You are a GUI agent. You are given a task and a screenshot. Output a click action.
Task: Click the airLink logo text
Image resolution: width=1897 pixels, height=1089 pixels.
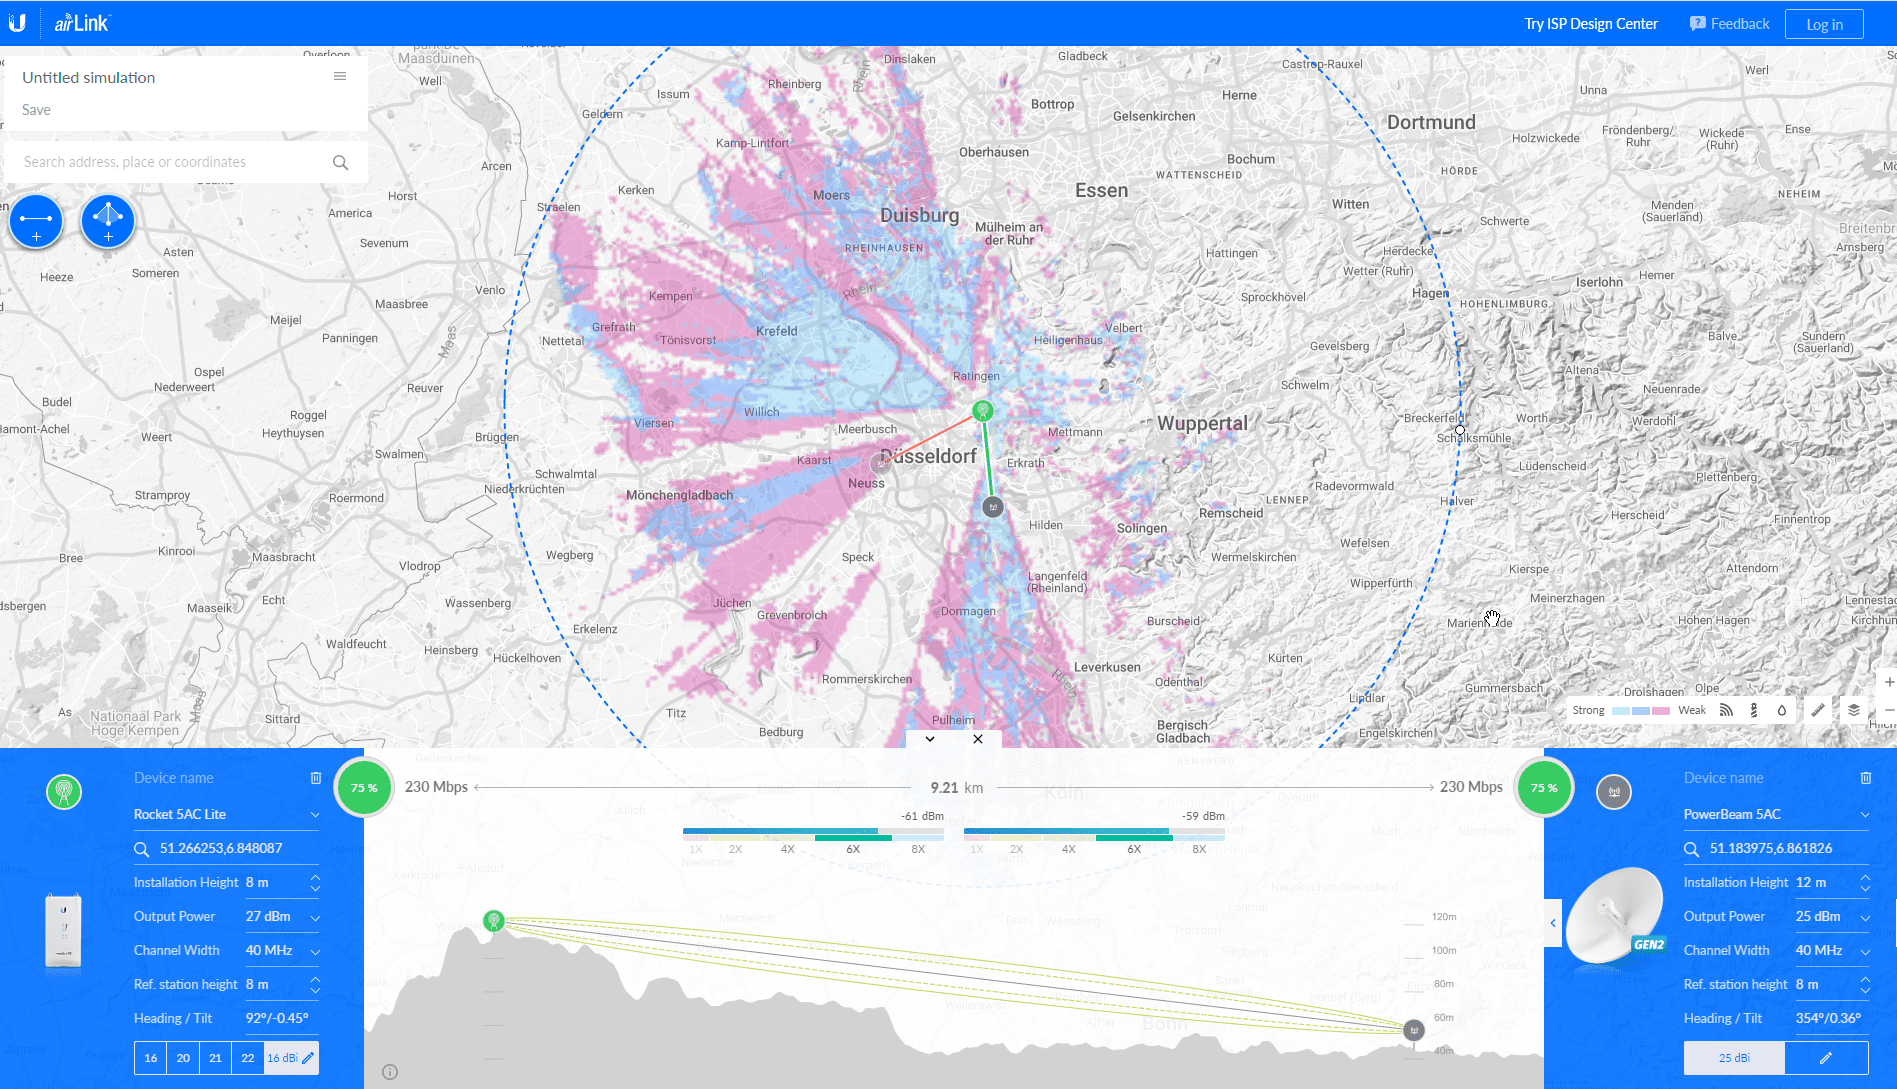82,23
